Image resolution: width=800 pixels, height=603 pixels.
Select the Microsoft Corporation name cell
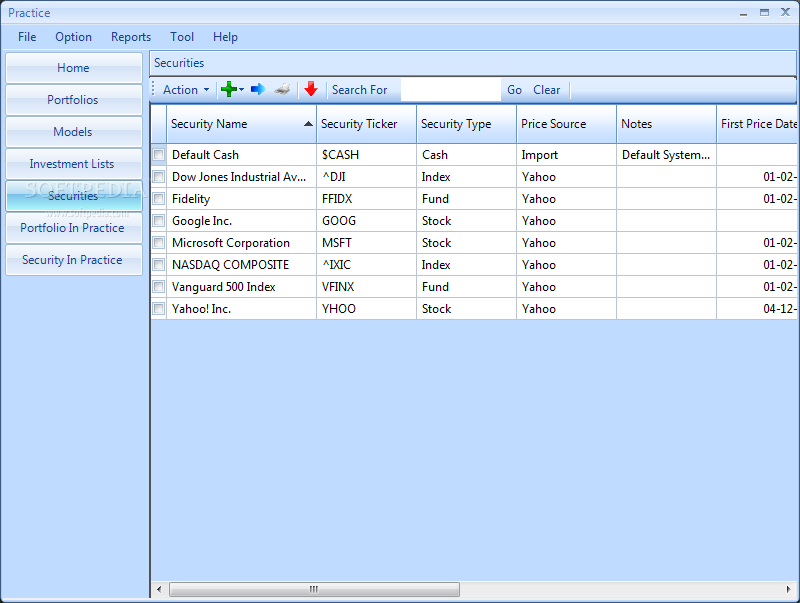[x=241, y=242]
